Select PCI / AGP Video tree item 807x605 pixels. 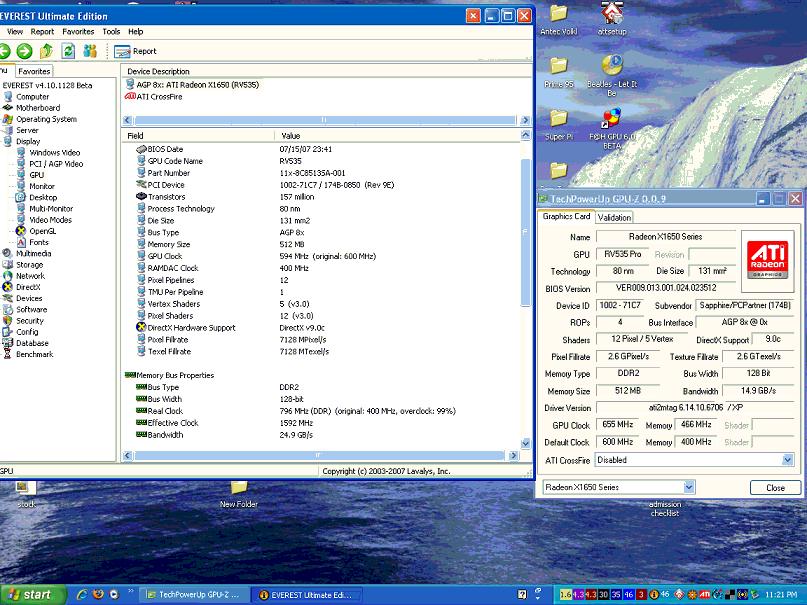(56, 164)
